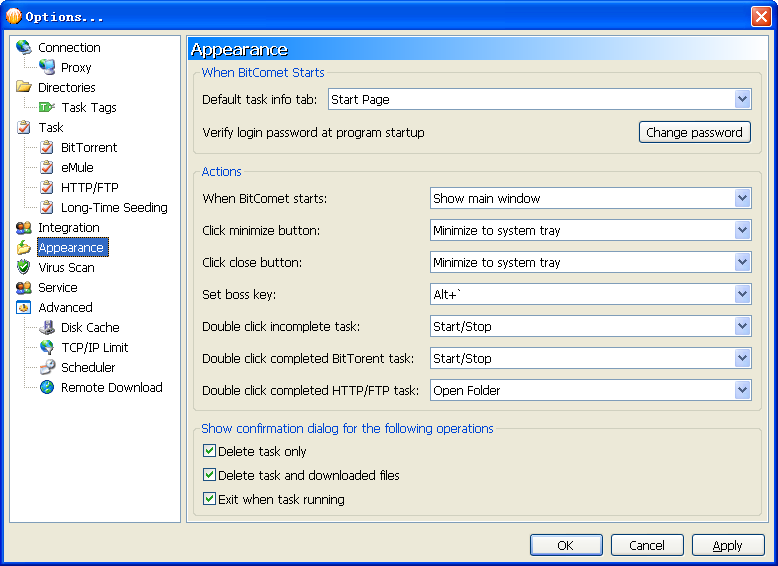Click the Directories folder icon
Viewport: 778px width, 566px height.
tap(23, 87)
